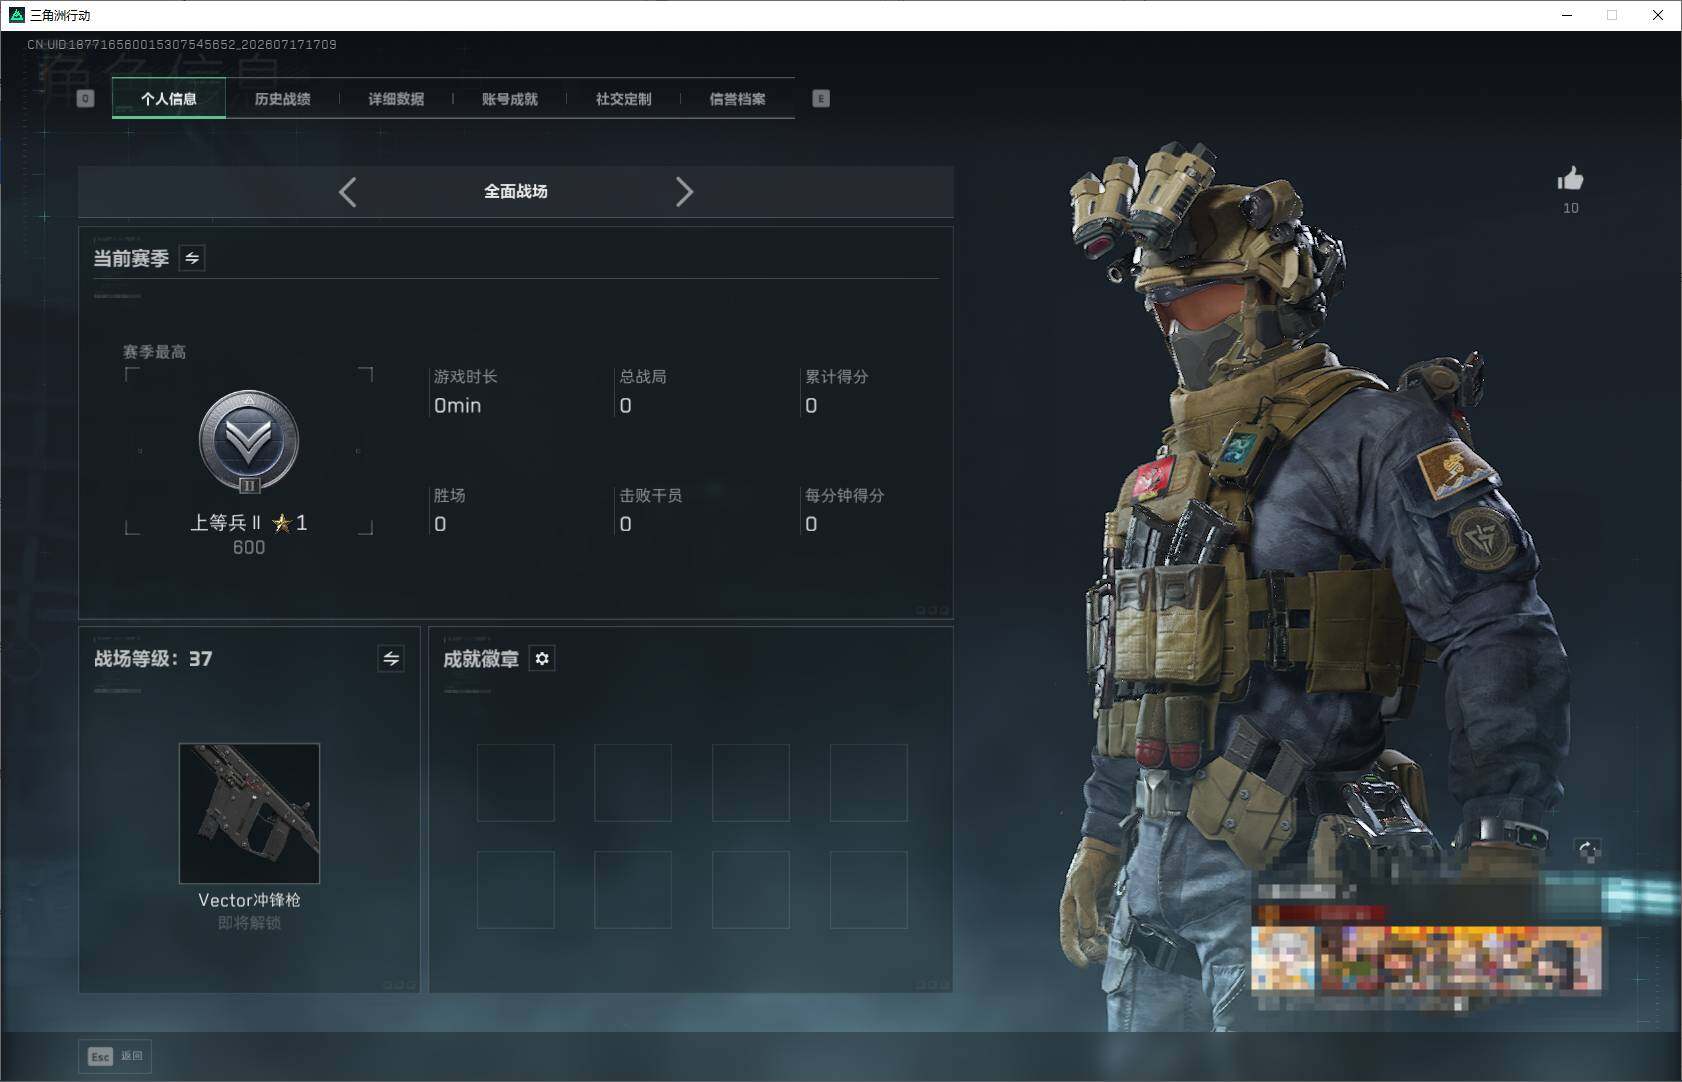Select the Vector冲锋枪 weapon thumbnail
The image size is (1682, 1082).
(x=249, y=813)
